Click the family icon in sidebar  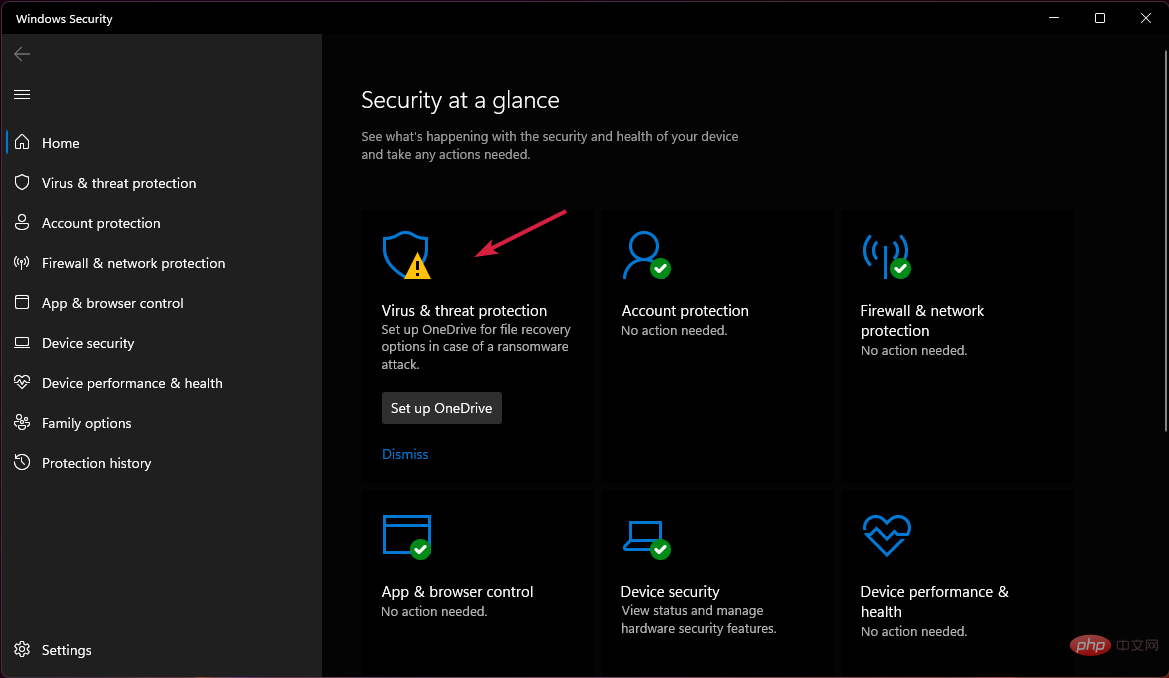(x=22, y=422)
